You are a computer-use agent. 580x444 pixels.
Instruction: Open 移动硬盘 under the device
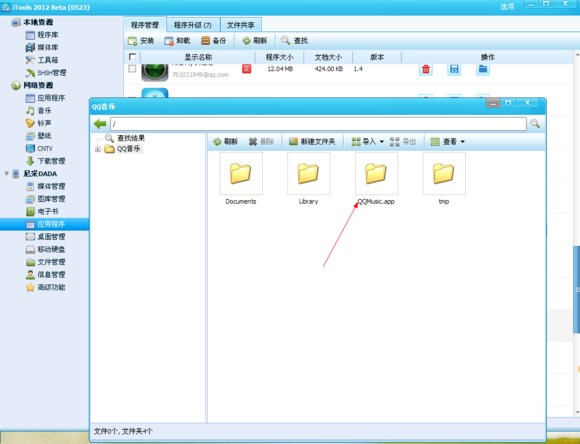pyautogui.click(x=45, y=249)
